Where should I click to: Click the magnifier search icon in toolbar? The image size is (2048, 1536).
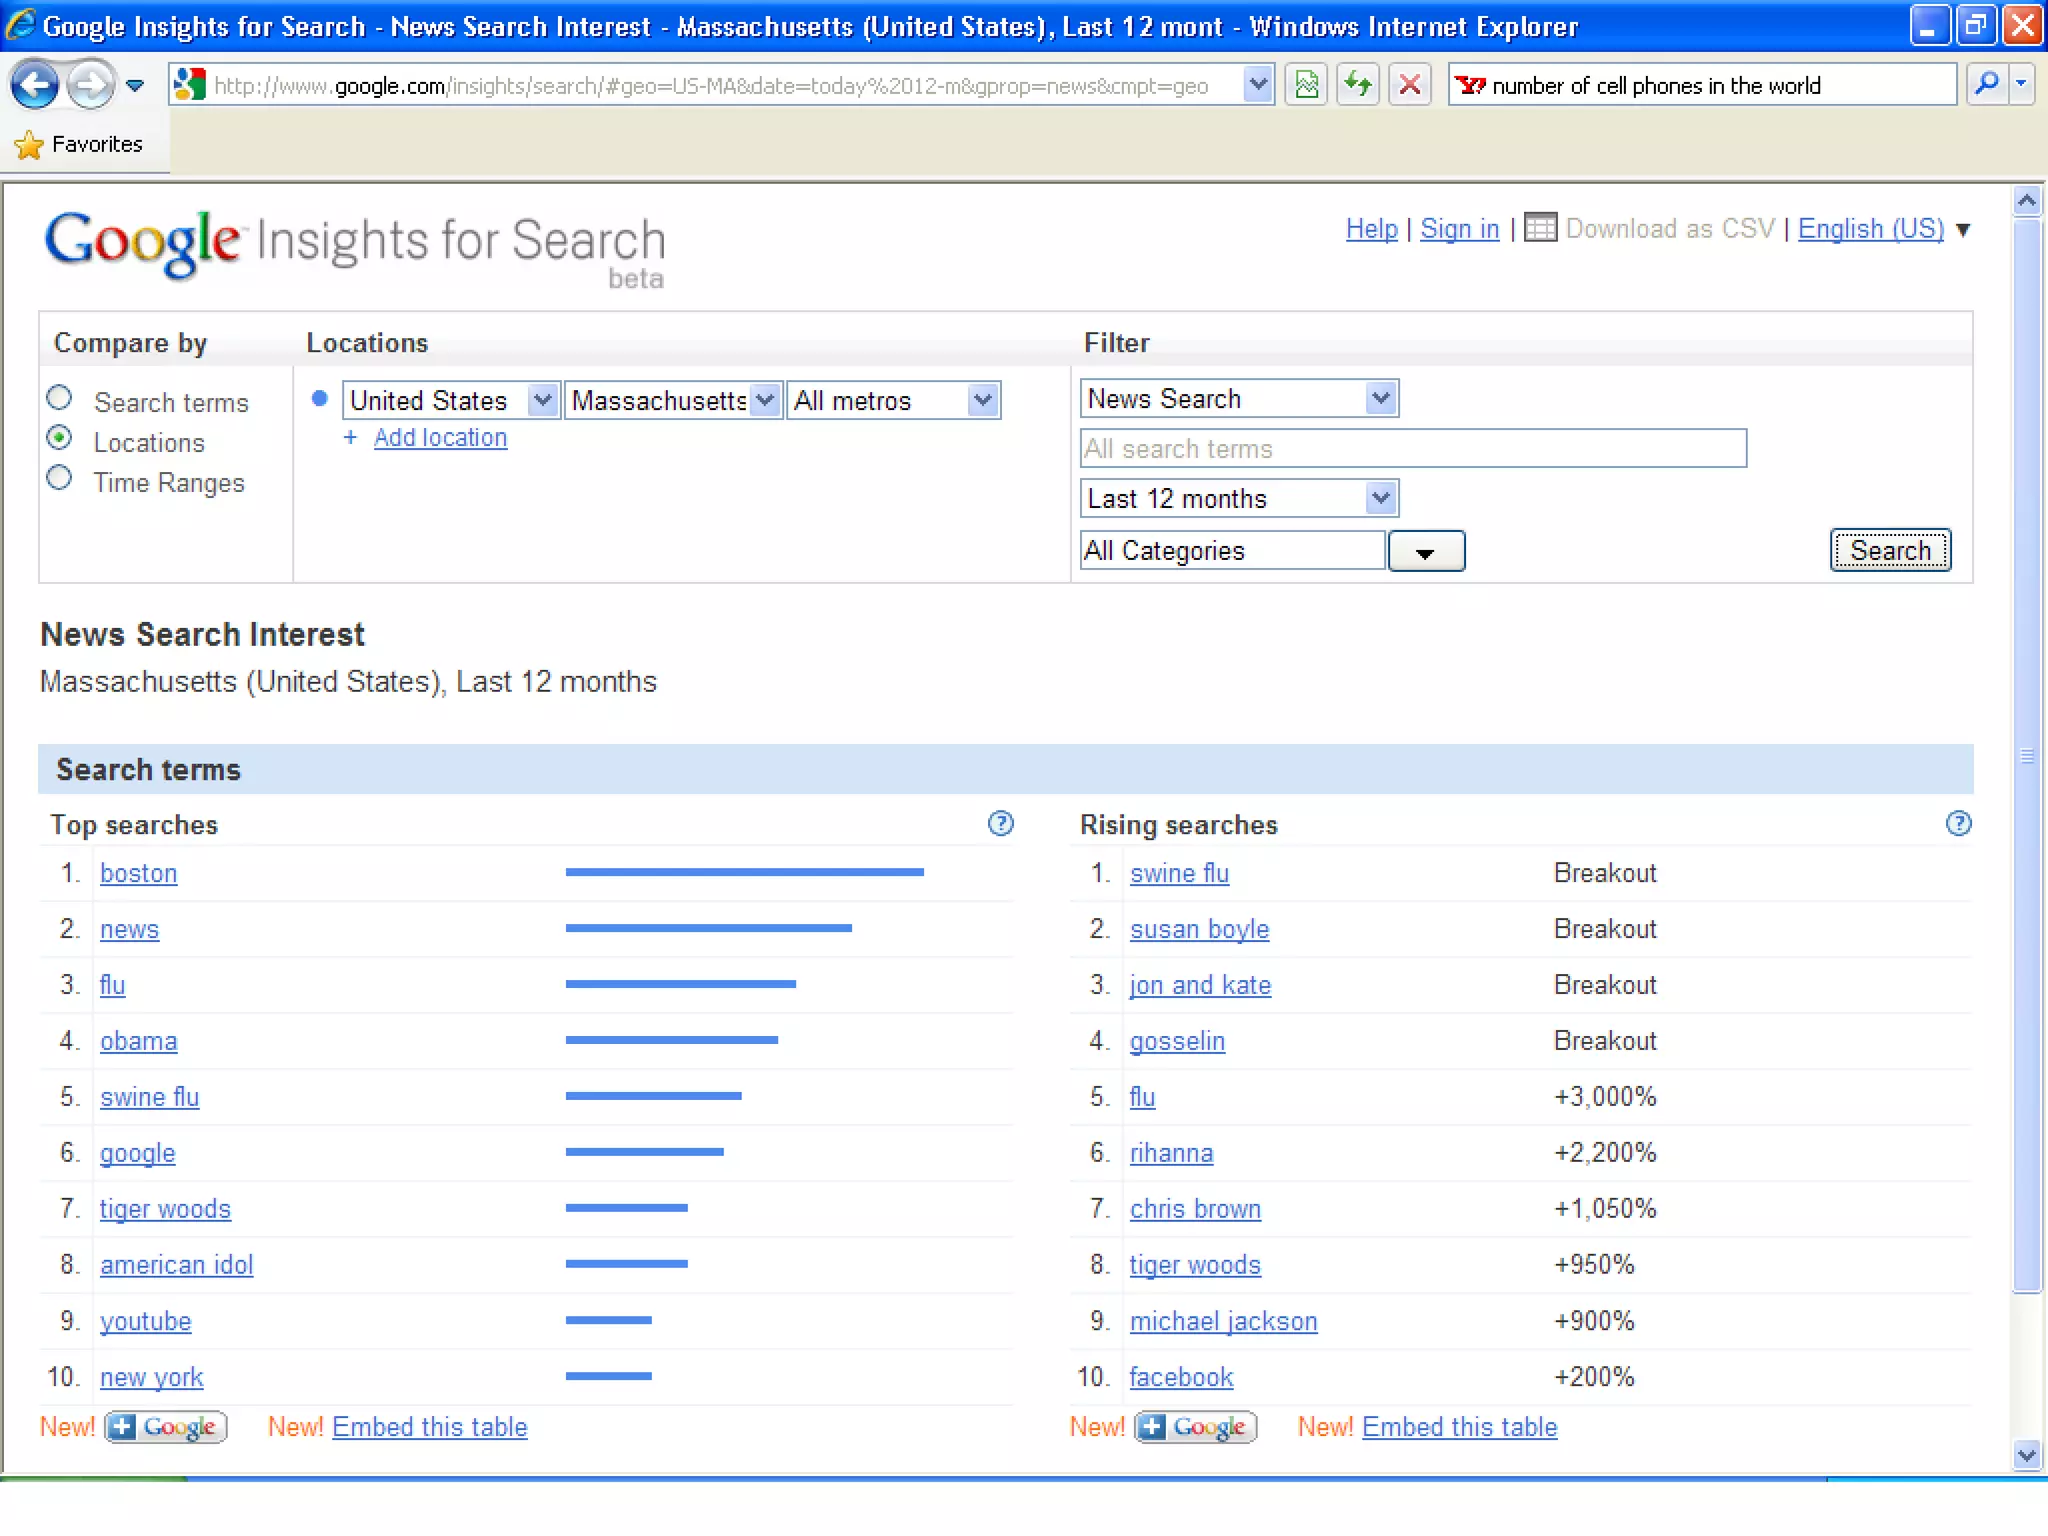click(x=1987, y=85)
